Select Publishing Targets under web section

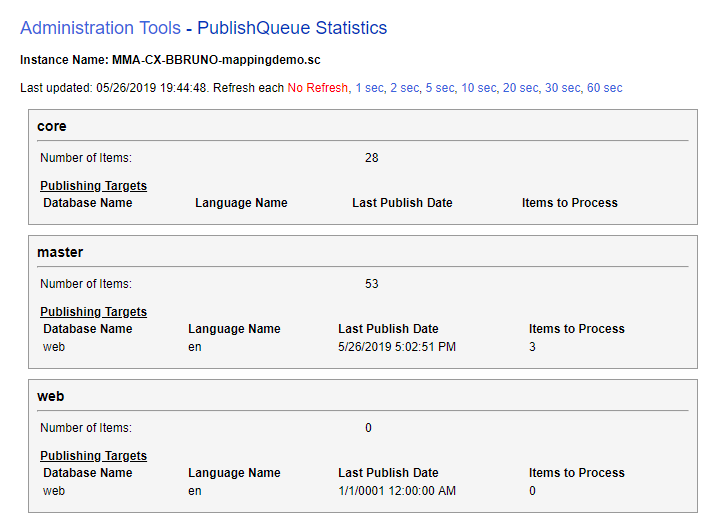click(x=93, y=456)
